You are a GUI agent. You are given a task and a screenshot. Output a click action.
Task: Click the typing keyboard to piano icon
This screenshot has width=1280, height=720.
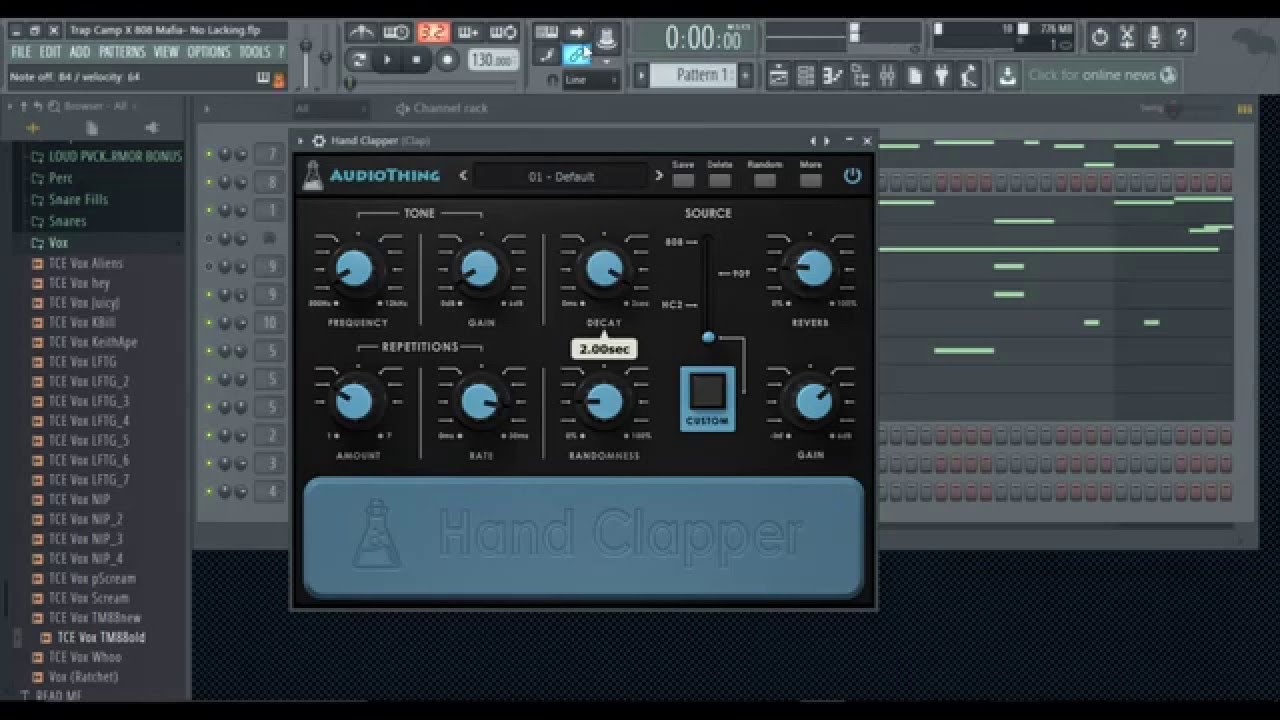[547, 32]
